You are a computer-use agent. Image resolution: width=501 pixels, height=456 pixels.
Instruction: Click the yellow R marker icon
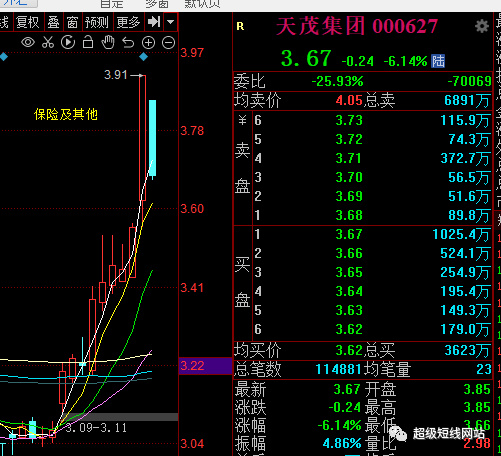pos(240,26)
